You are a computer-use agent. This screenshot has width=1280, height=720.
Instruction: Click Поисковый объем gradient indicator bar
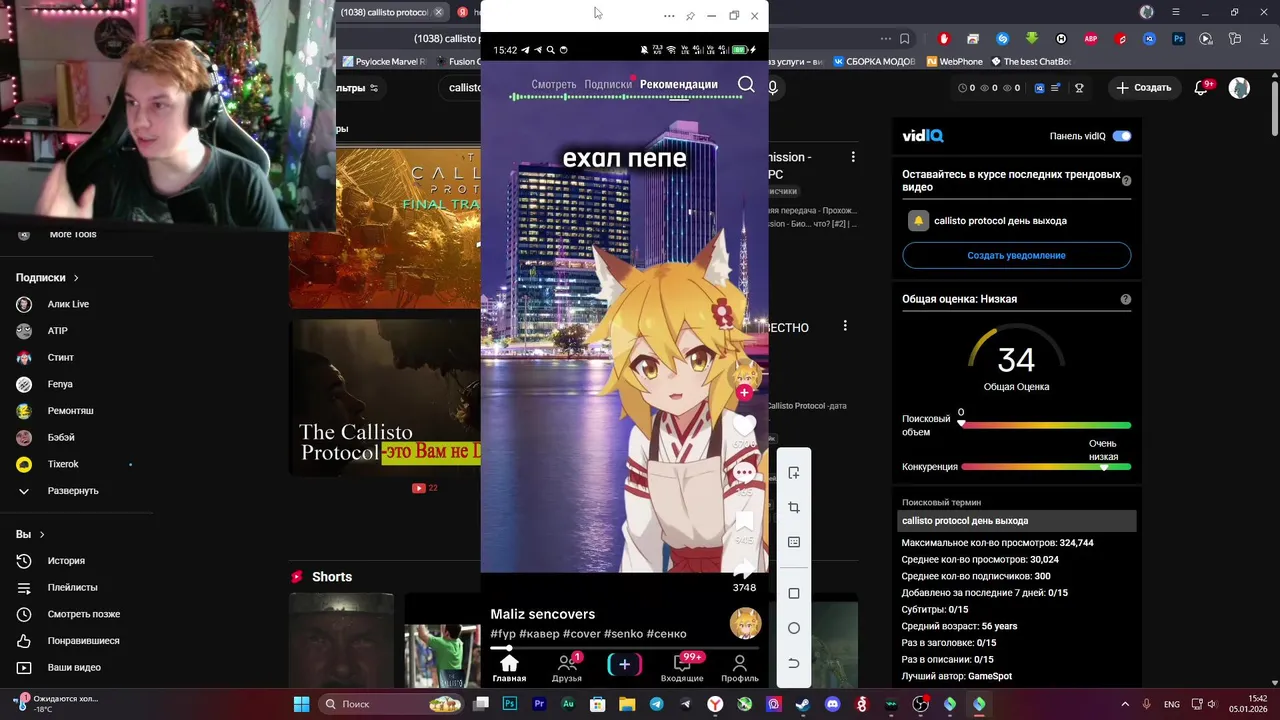[1046, 425]
